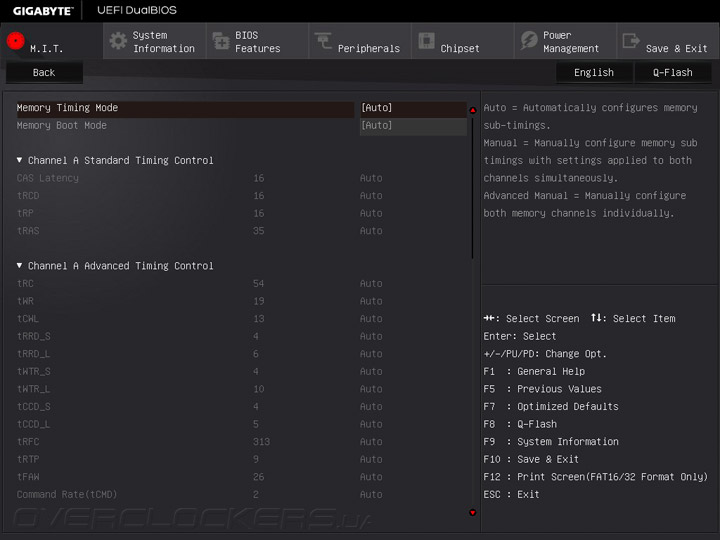Click the red M.I.T. tab icon

tap(16, 41)
